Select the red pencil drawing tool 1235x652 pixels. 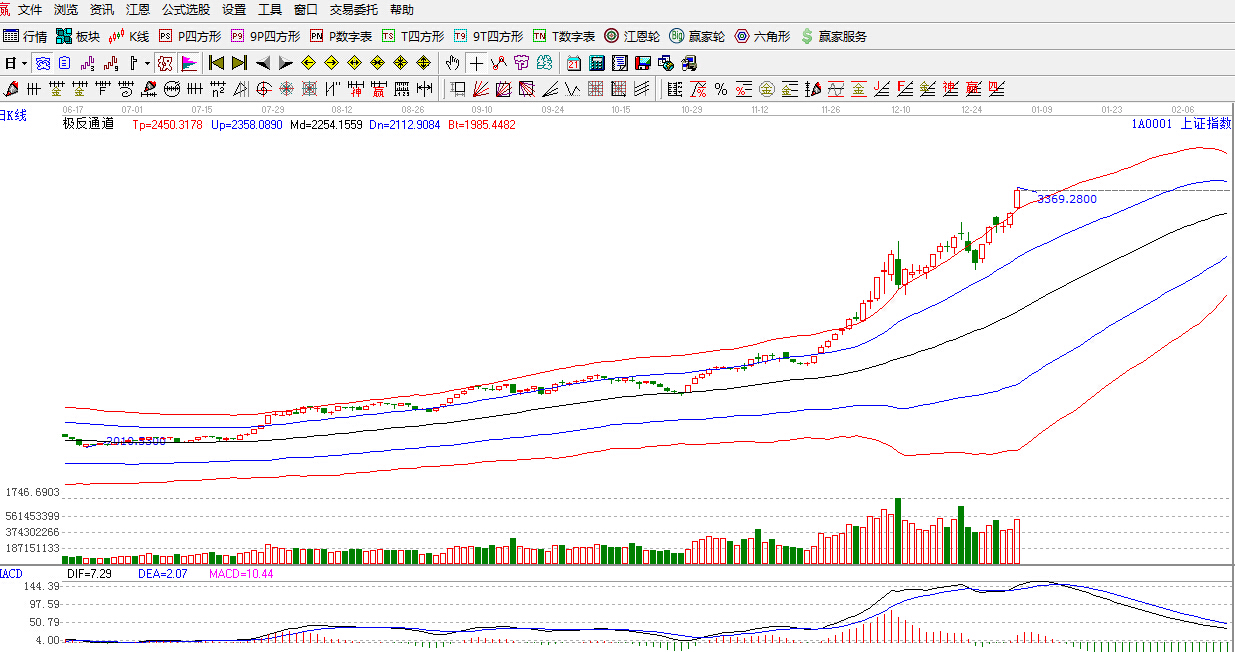12,89
